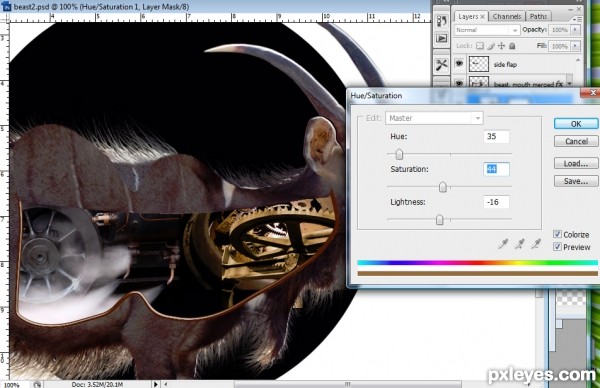Click the status bar icon beside zoom percentage

pos(37,385)
